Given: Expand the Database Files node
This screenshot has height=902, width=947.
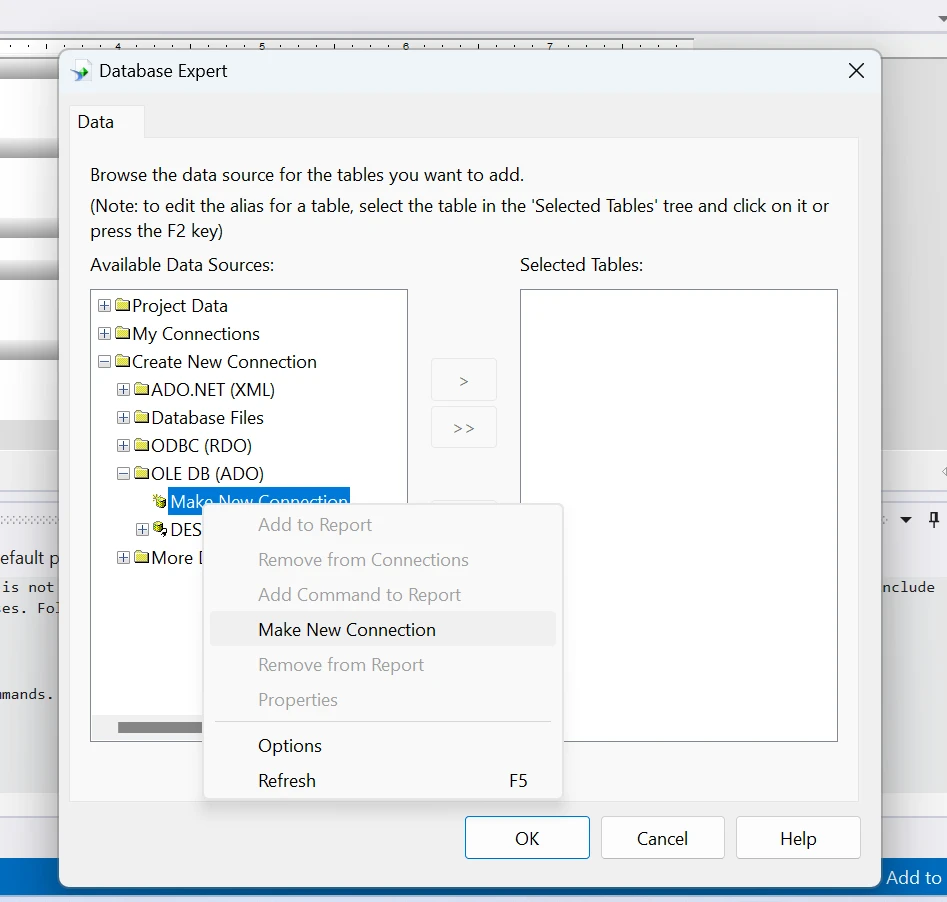Looking at the screenshot, I should pyautogui.click(x=123, y=418).
